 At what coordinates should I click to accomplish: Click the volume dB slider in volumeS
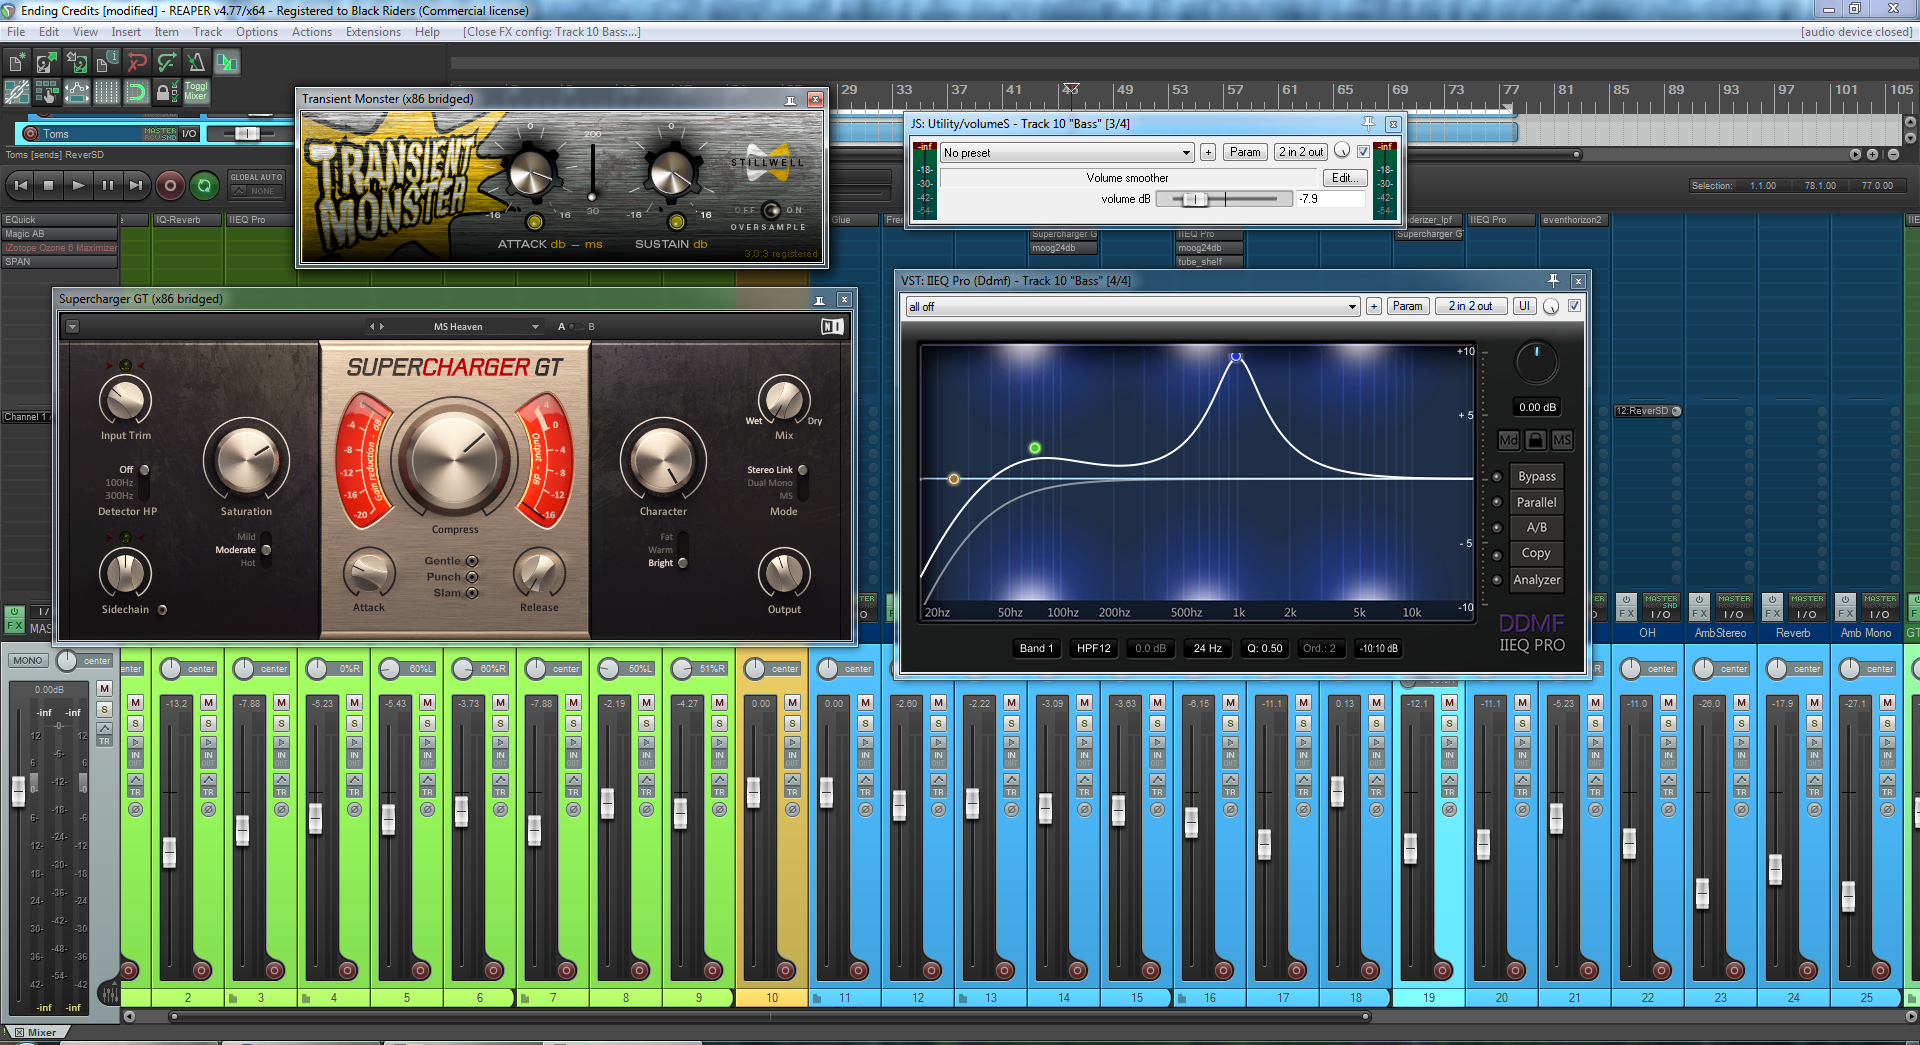[x=1223, y=199]
